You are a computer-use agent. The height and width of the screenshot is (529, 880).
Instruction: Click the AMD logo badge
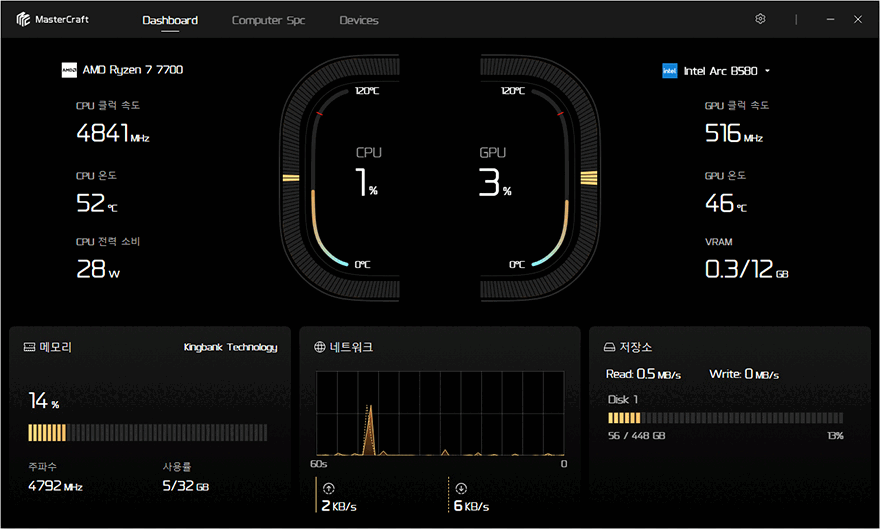tap(69, 70)
